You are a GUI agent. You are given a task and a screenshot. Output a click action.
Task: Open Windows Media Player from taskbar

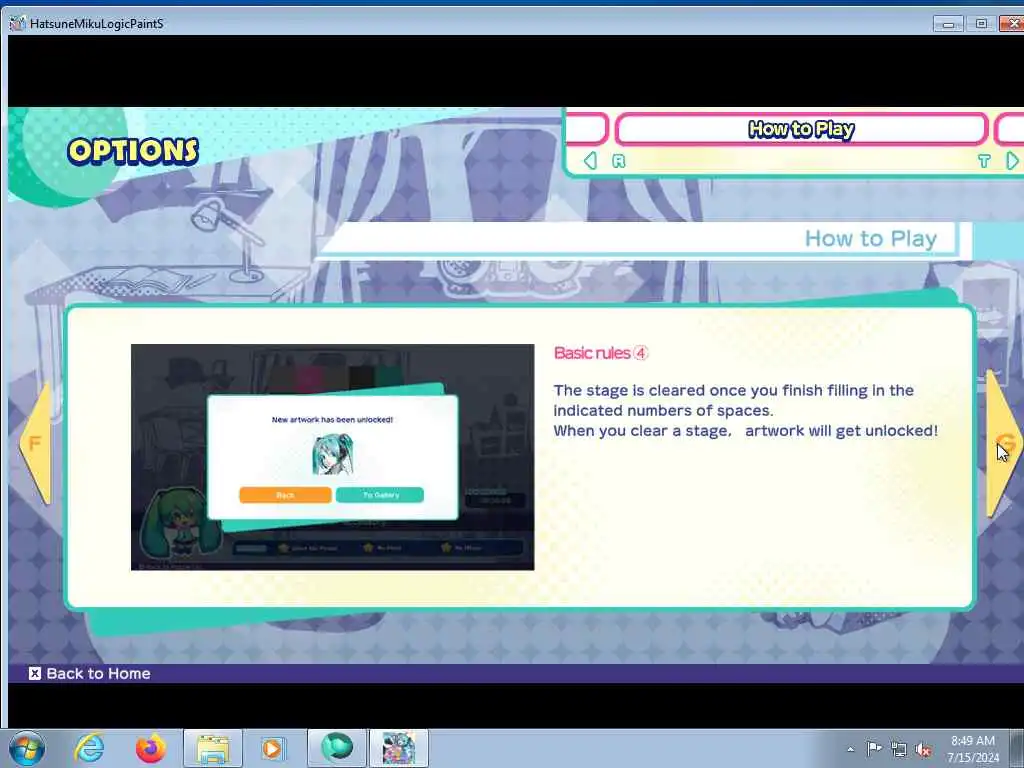[272, 748]
